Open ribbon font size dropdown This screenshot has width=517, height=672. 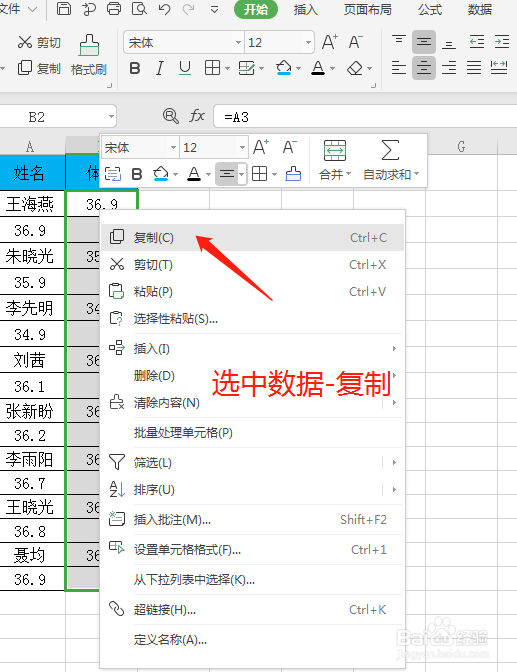[x=308, y=42]
